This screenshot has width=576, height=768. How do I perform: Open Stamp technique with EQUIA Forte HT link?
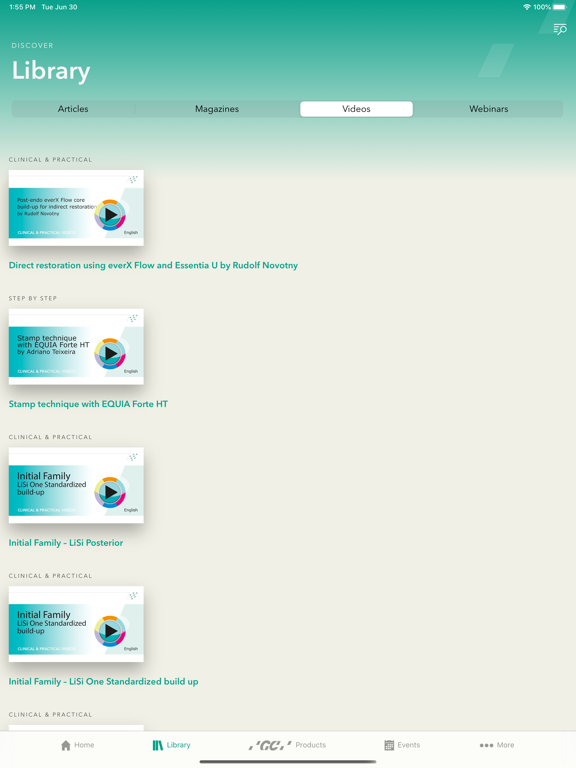click(x=88, y=404)
